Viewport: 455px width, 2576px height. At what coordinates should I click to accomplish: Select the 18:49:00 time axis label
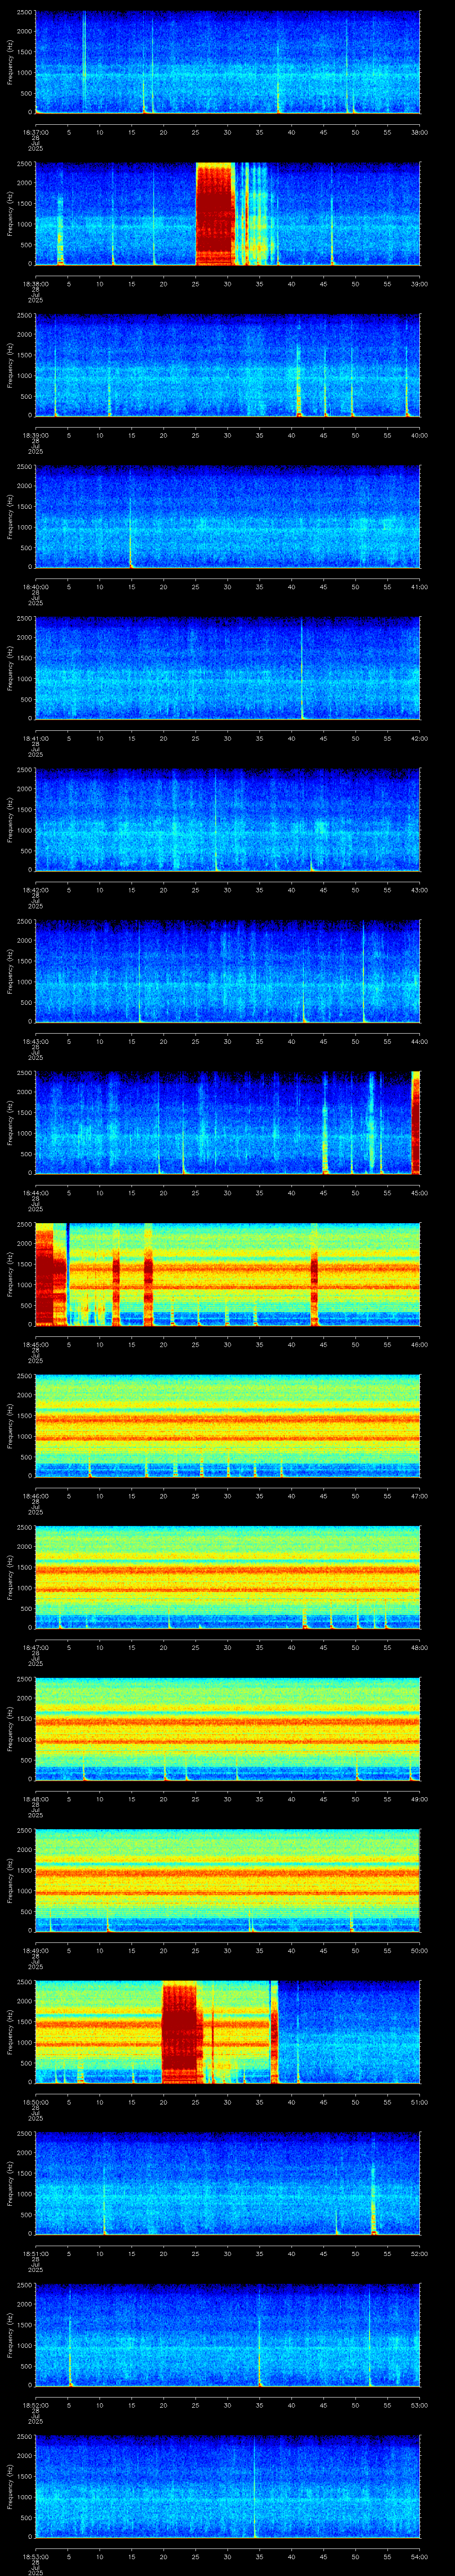click(x=35, y=1949)
